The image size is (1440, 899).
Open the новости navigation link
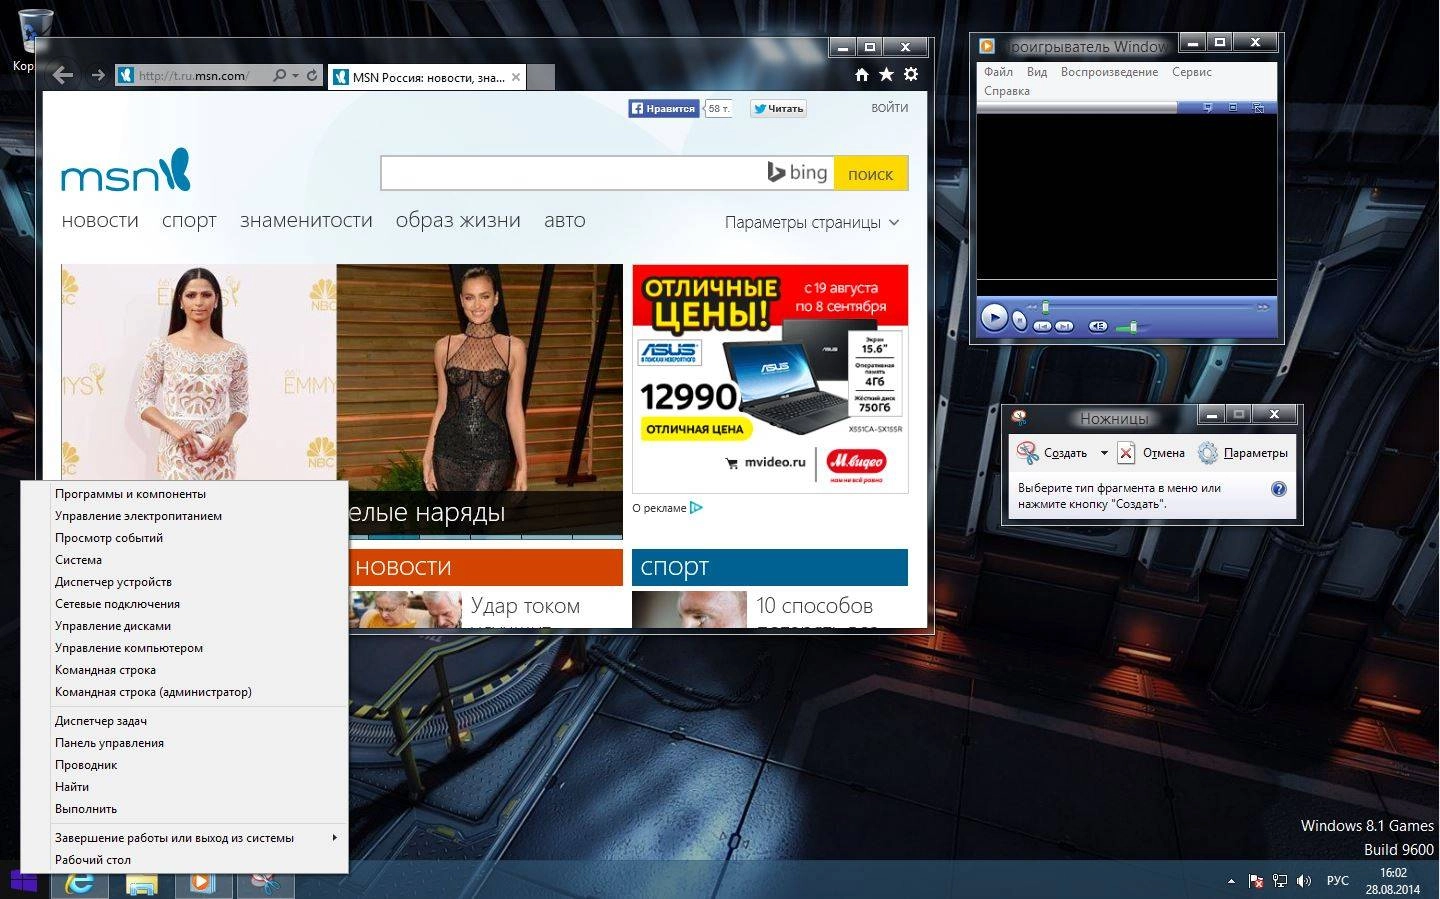pyautogui.click(x=100, y=220)
